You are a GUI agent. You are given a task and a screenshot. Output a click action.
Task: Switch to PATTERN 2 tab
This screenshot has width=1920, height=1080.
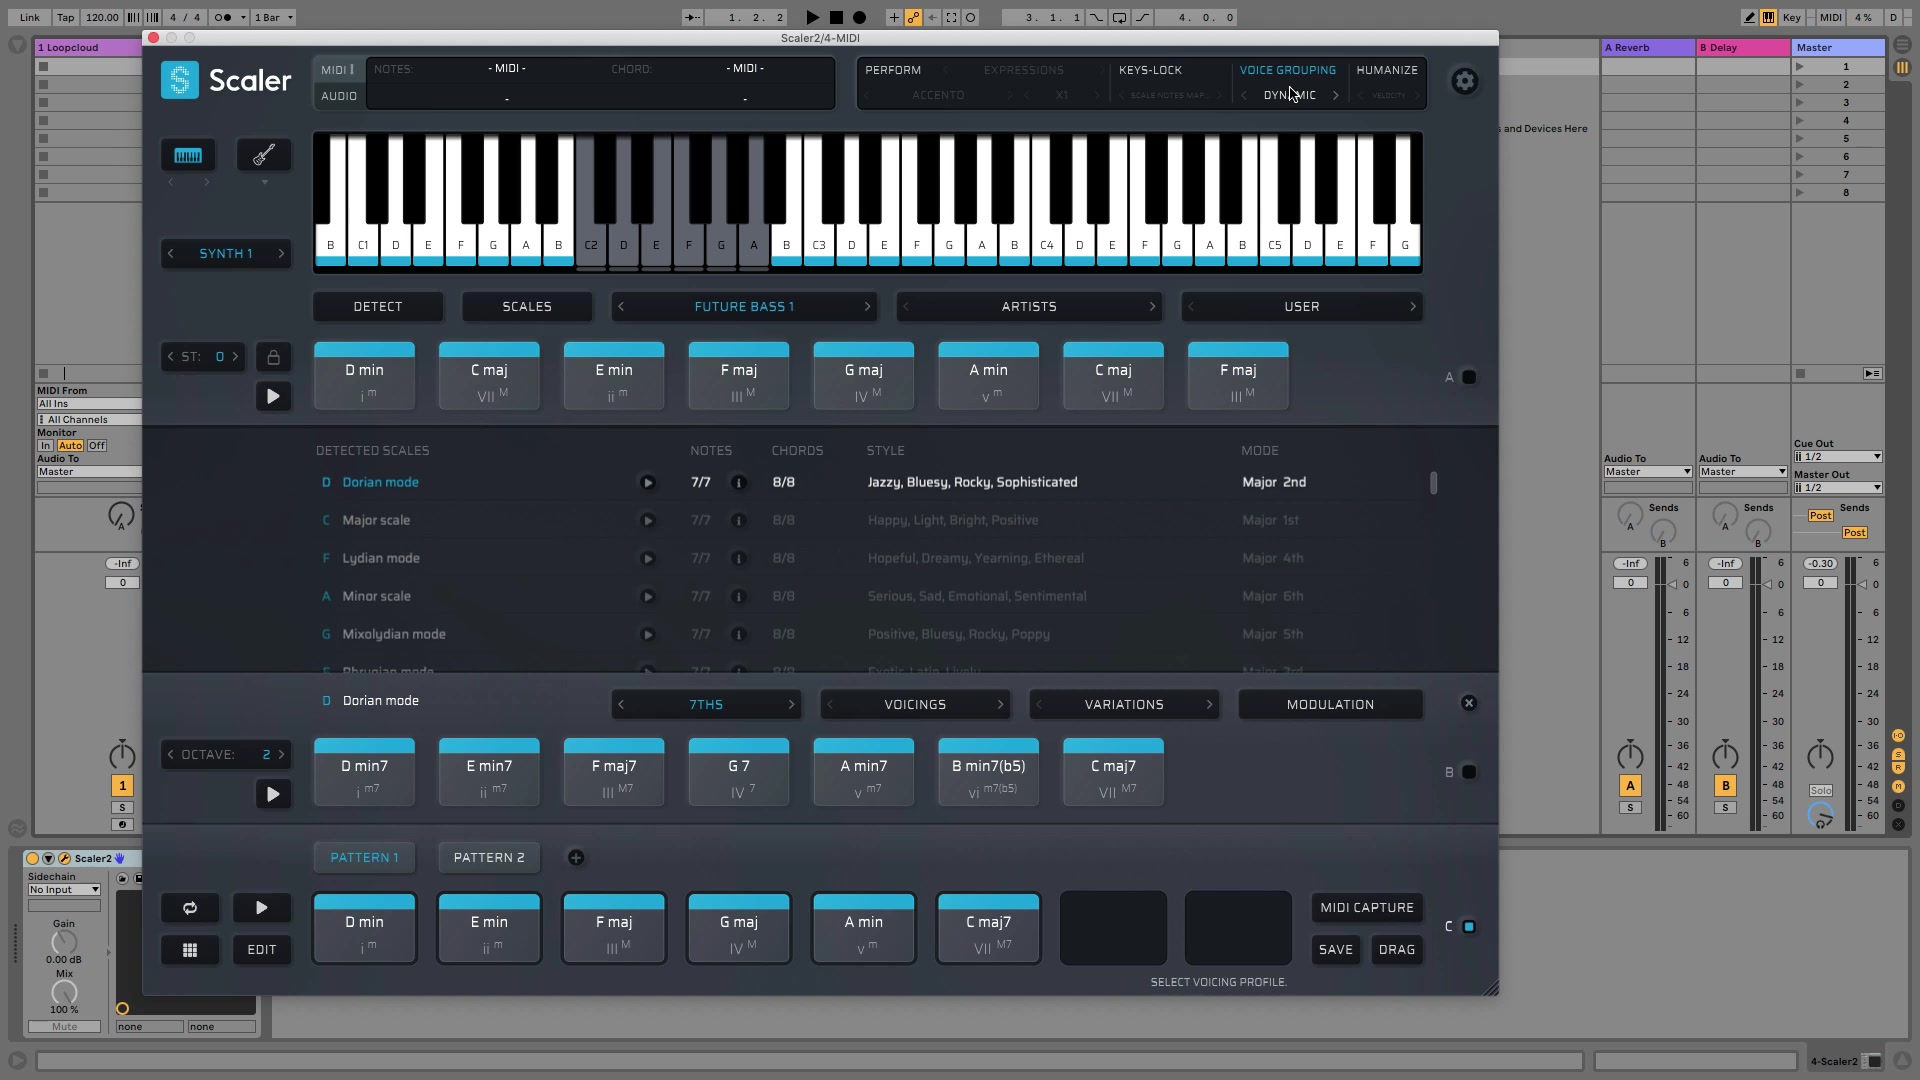(x=489, y=857)
